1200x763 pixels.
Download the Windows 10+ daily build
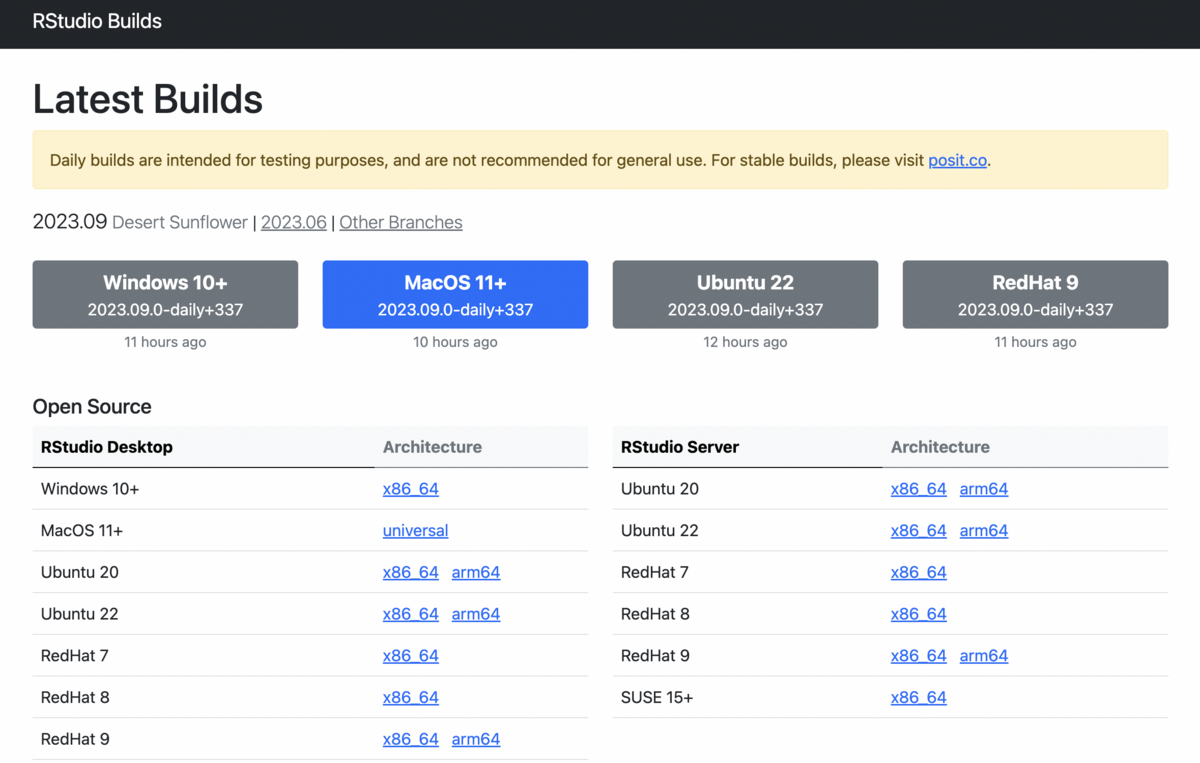coord(165,294)
